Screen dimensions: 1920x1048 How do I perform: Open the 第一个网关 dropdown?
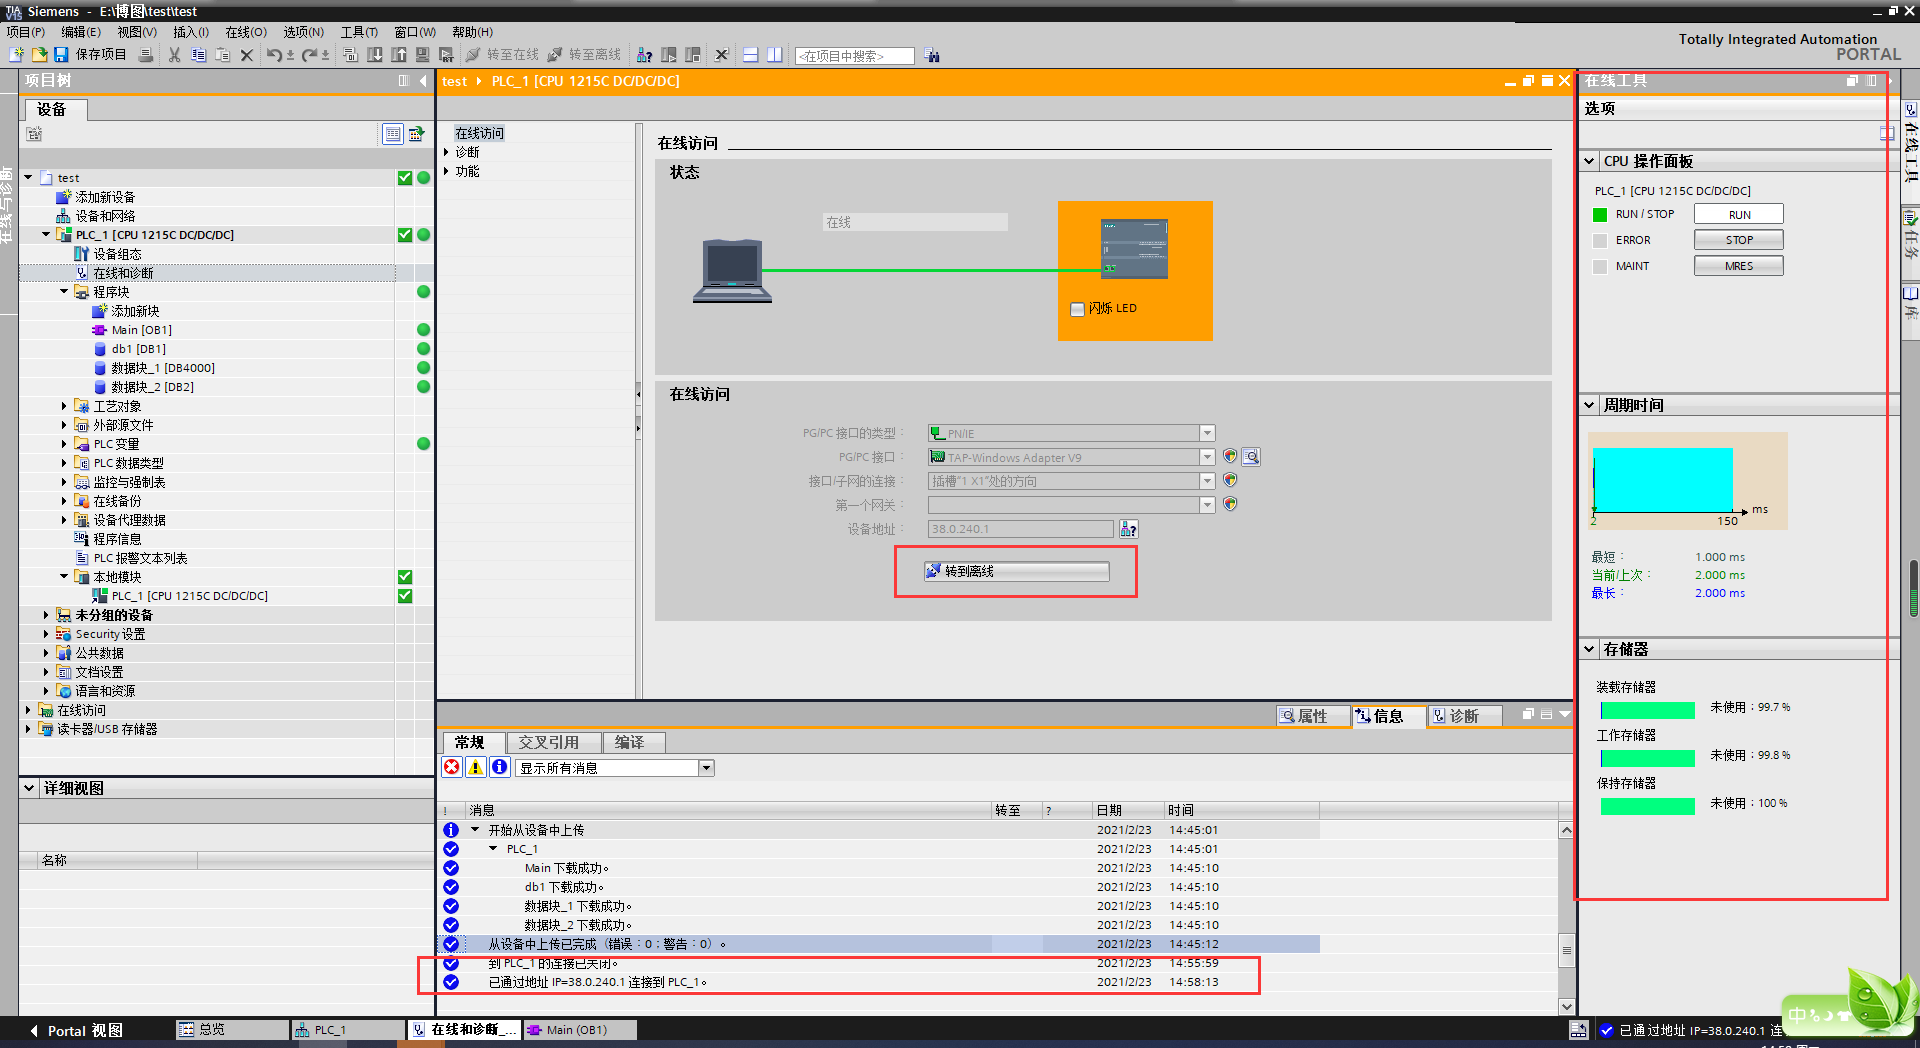[1208, 505]
